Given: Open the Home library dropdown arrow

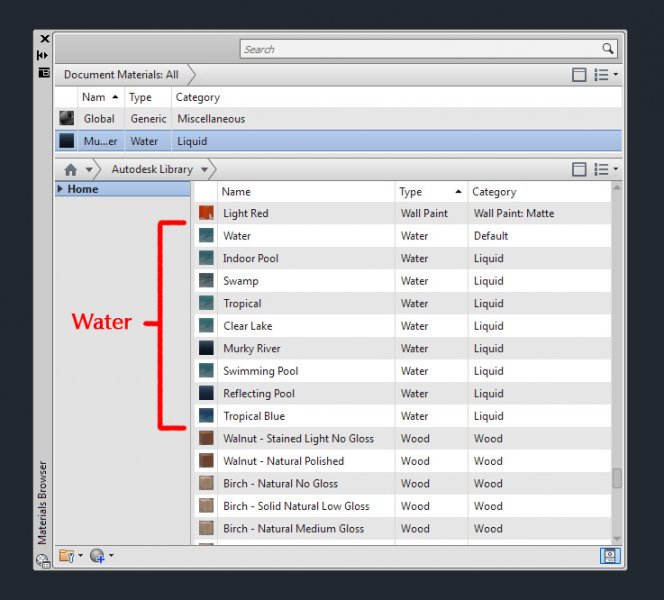Looking at the screenshot, I should click(x=89, y=170).
